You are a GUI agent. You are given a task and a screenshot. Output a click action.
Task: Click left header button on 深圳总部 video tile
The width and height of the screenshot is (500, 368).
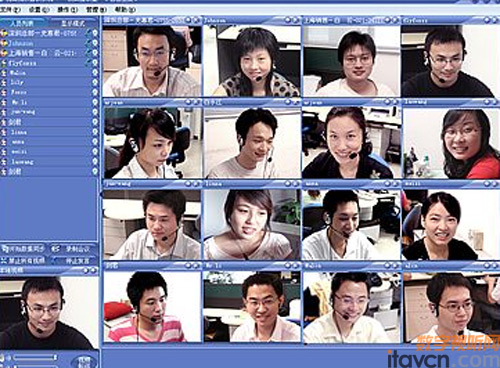click(188, 20)
